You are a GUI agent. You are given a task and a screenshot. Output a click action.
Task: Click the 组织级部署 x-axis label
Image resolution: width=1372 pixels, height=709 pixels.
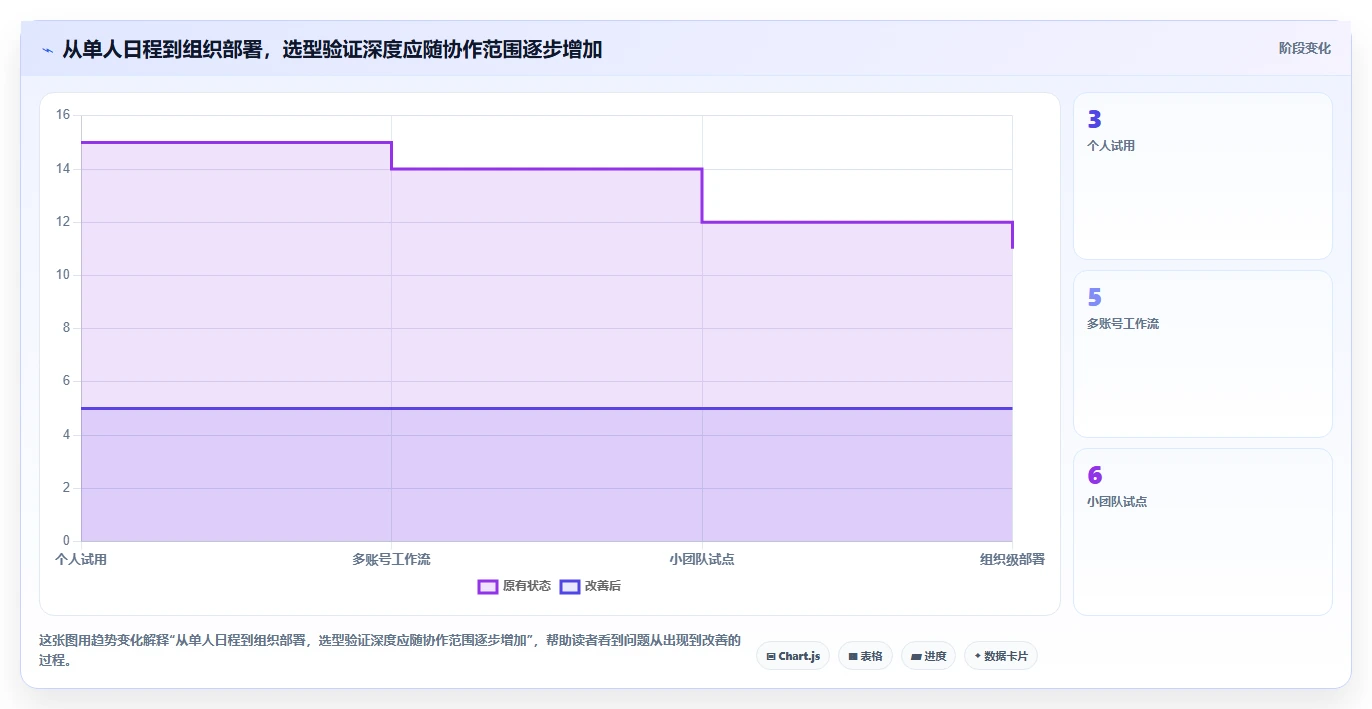coord(1012,559)
